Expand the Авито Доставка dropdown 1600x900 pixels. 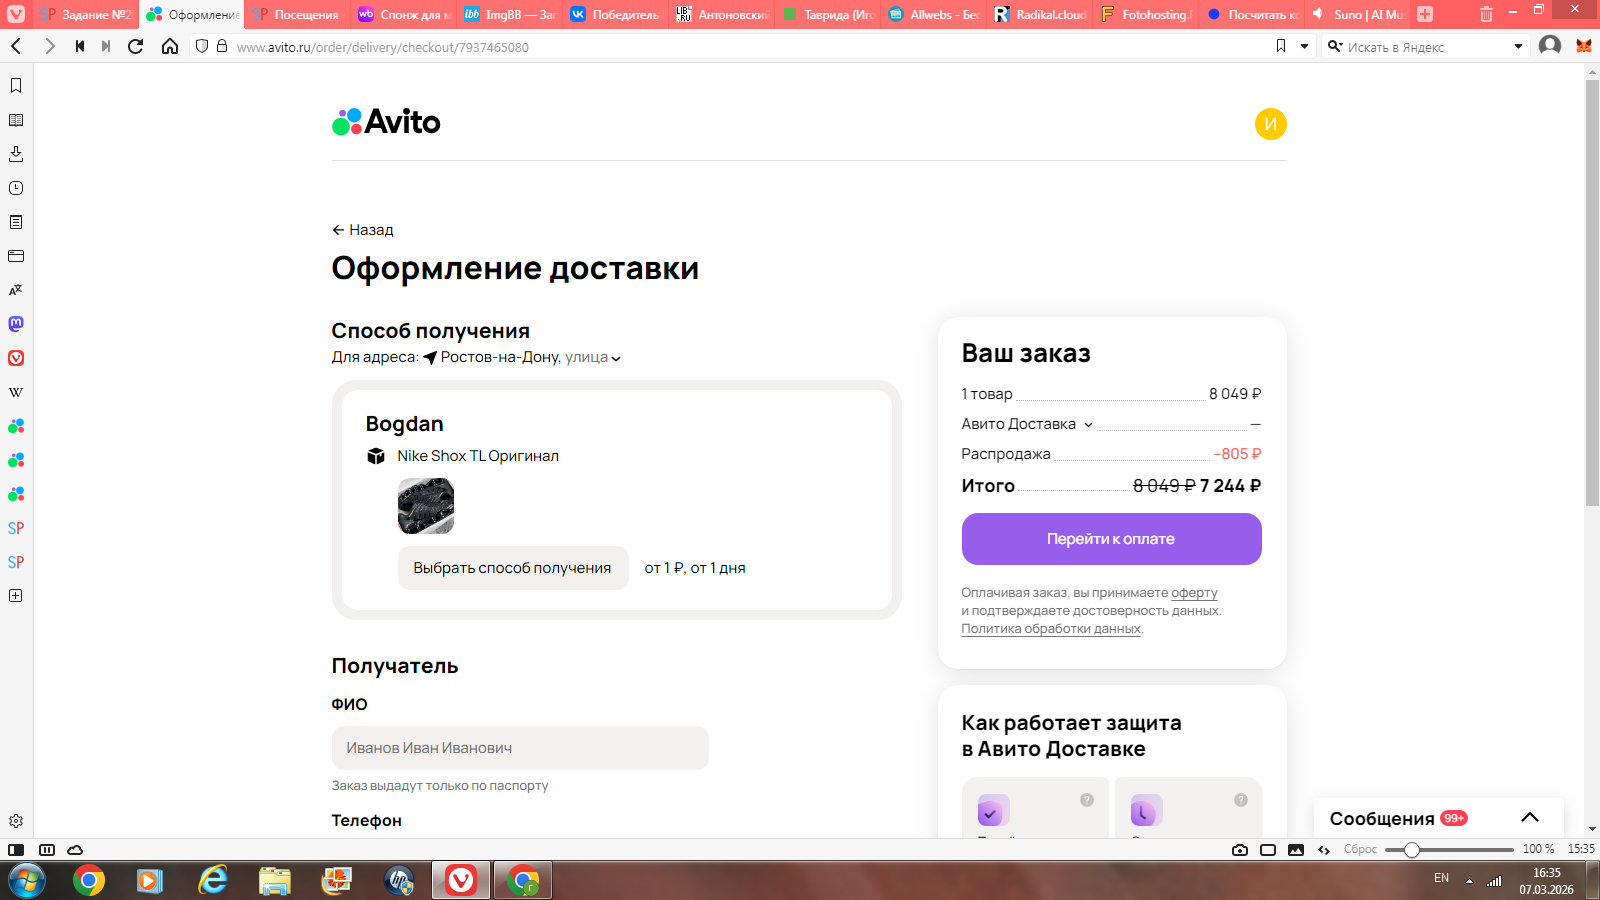click(1088, 425)
